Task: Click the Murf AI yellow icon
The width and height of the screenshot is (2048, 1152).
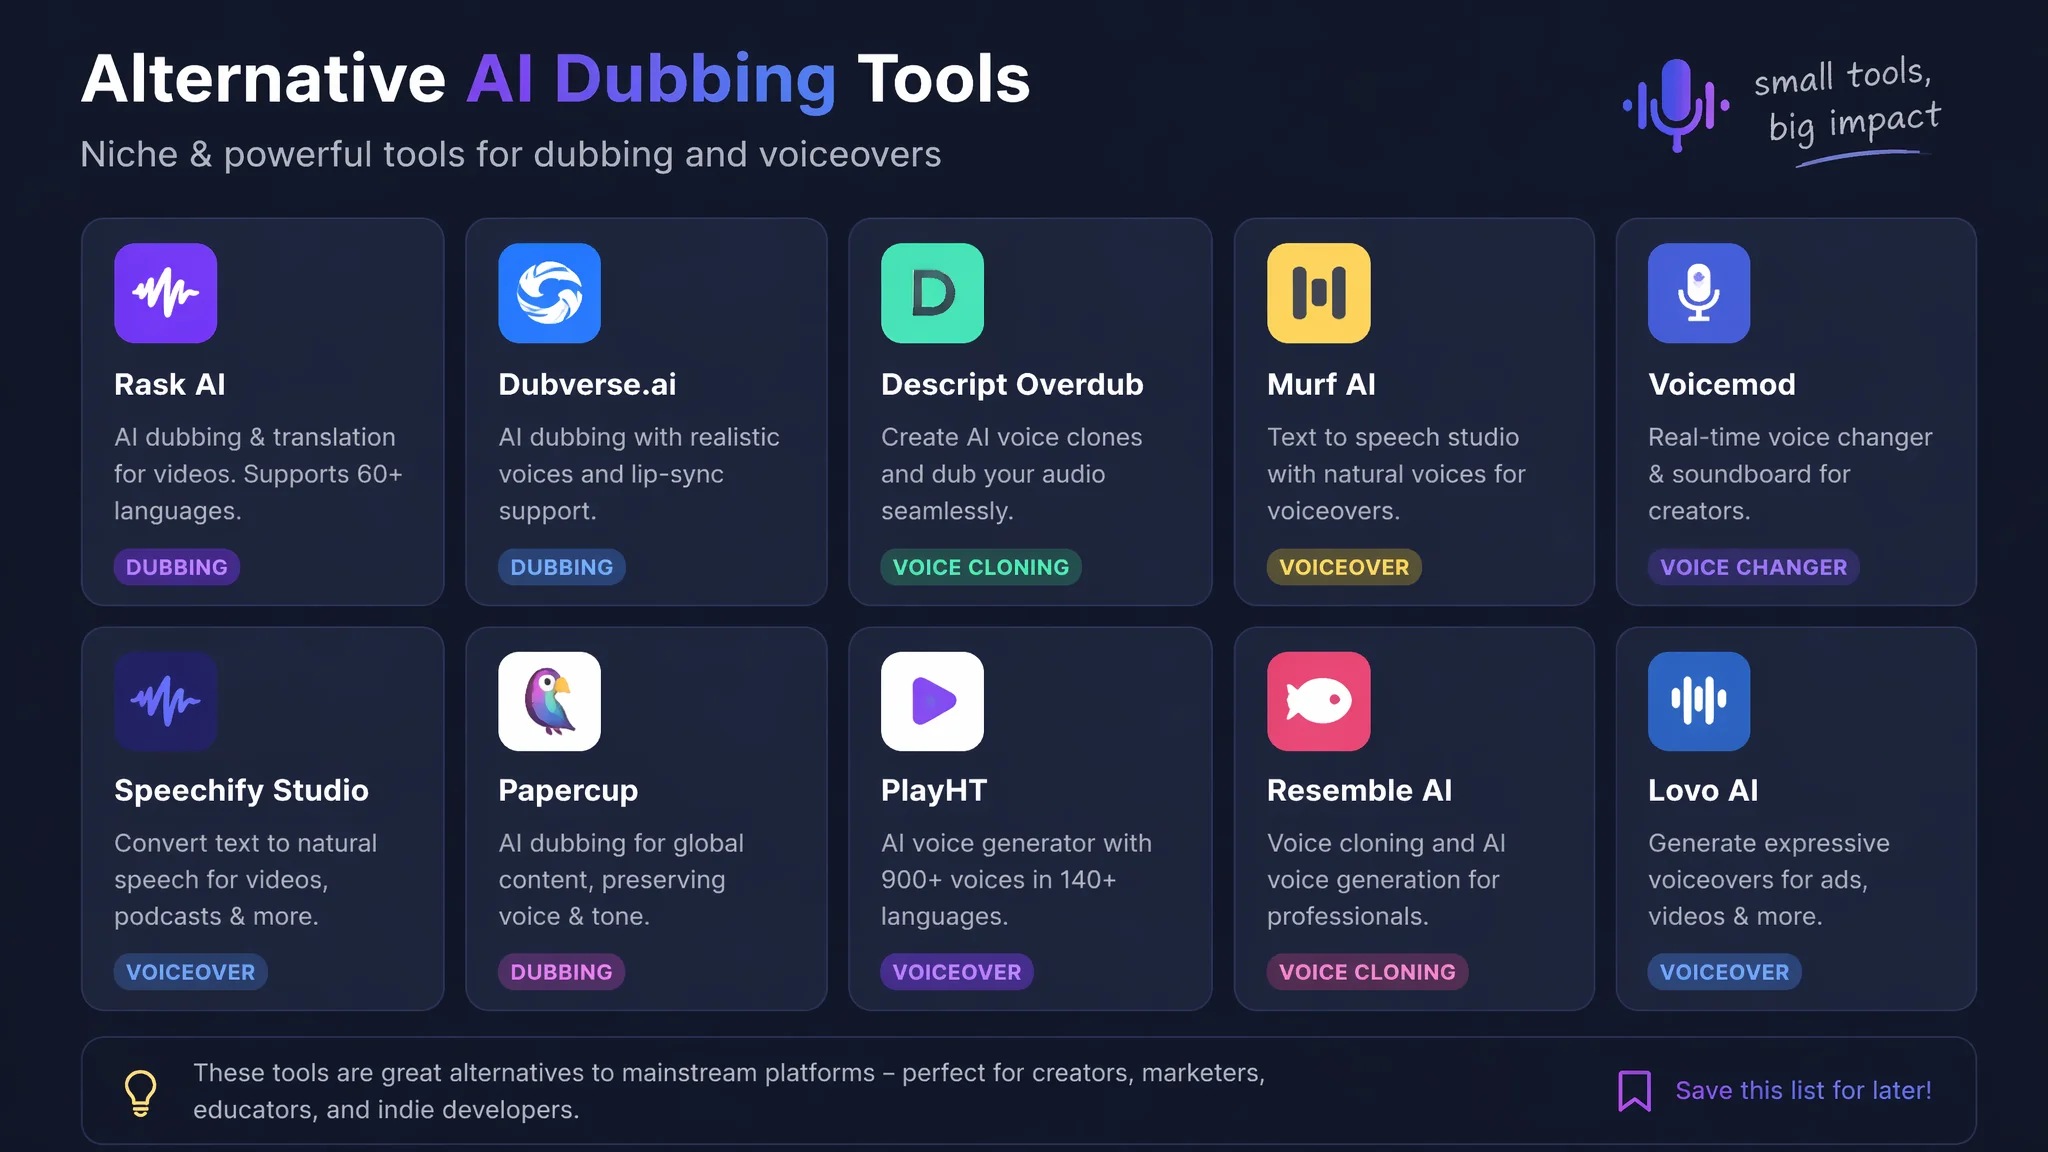Action: click(1318, 293)
